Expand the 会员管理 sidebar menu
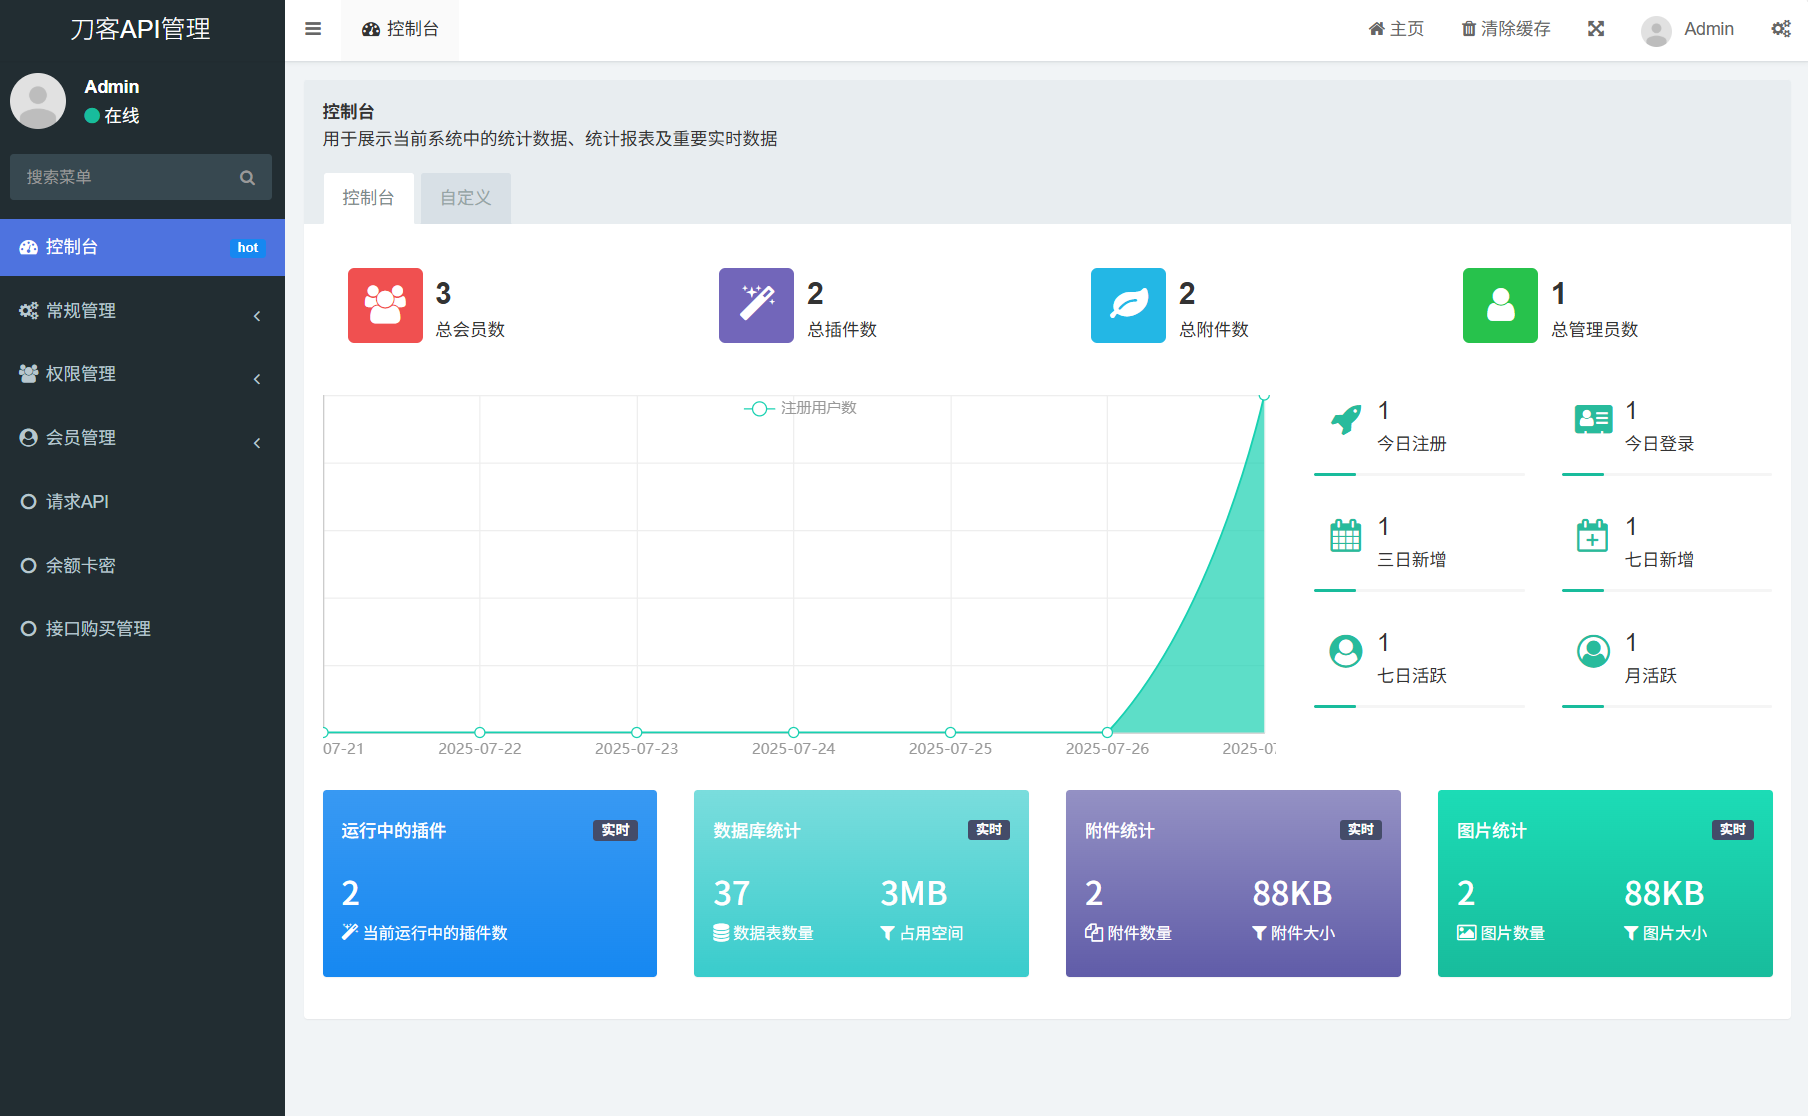Screen dimensions: 1808x1116 pyautogui.click(x=140, y=437)
